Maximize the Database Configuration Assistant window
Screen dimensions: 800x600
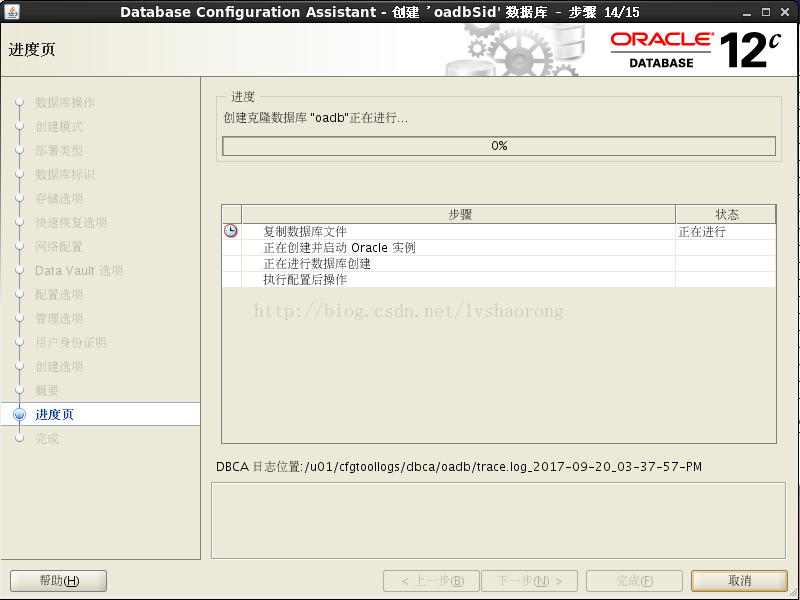[x=766, y=12]
